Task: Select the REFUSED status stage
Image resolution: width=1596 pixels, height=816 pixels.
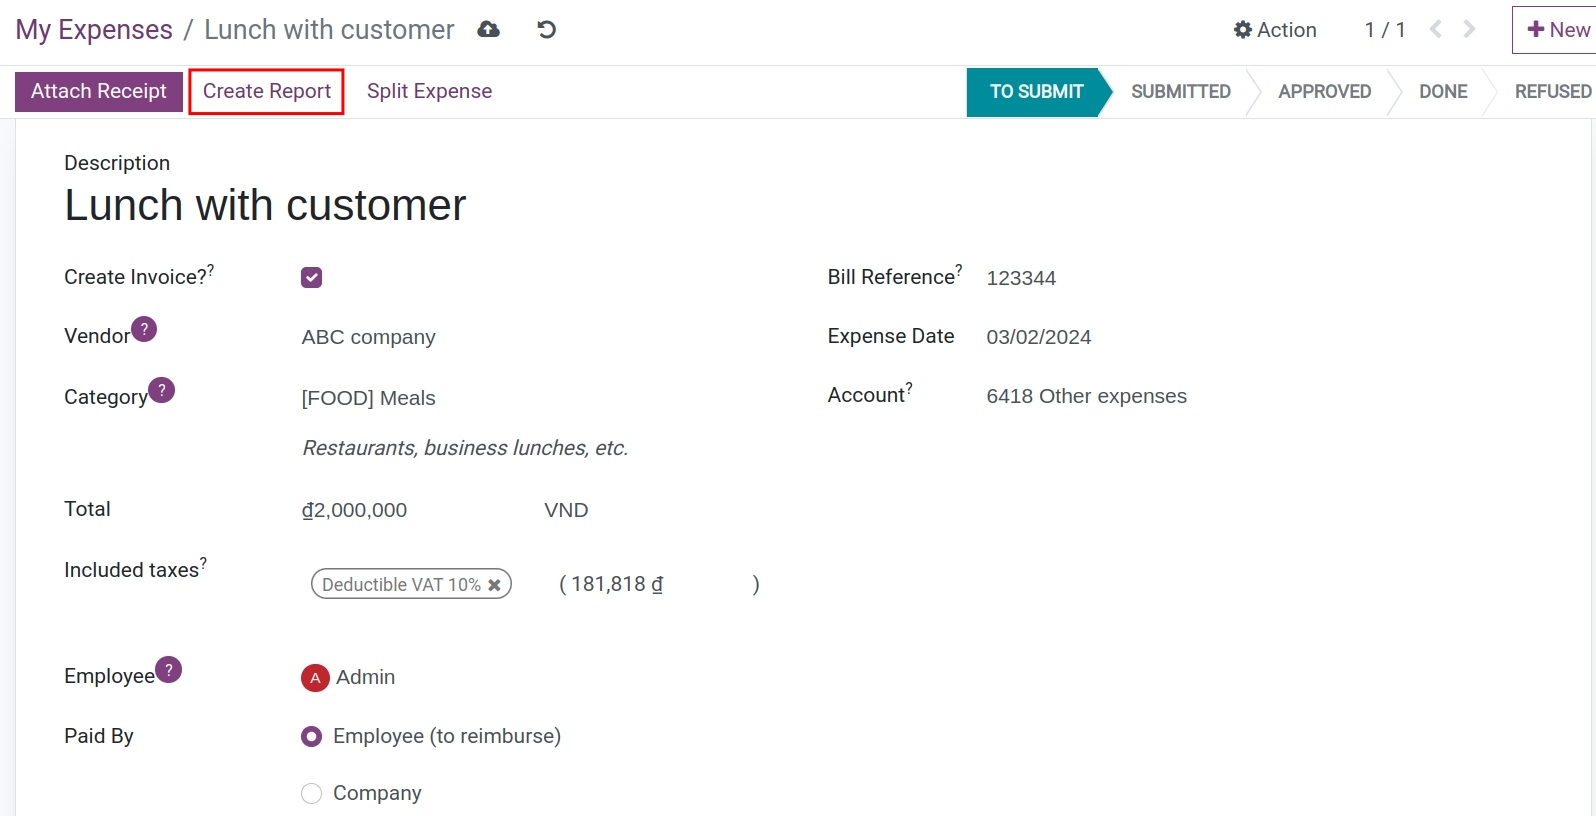Action: coord(1552,92)
